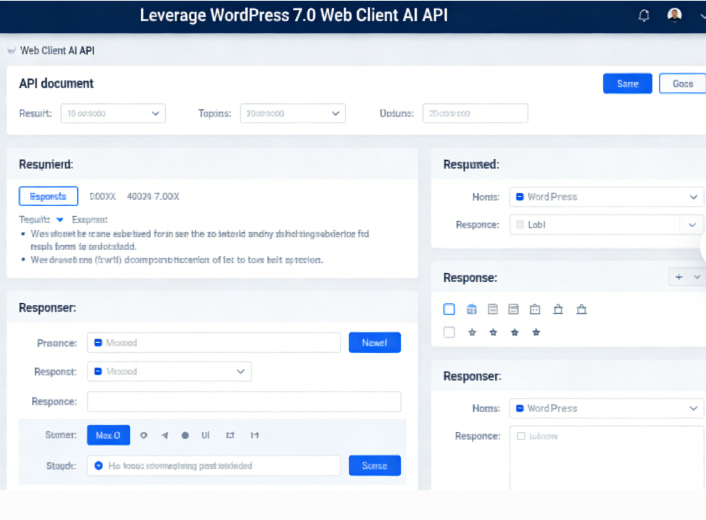Click the first star icon in Response row

(x=472, y=332)
